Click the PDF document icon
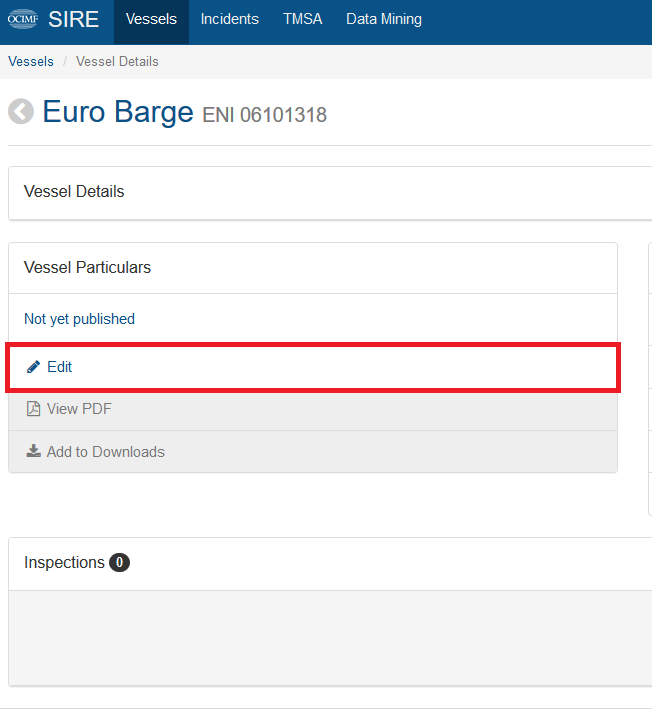 coord(33,409)
